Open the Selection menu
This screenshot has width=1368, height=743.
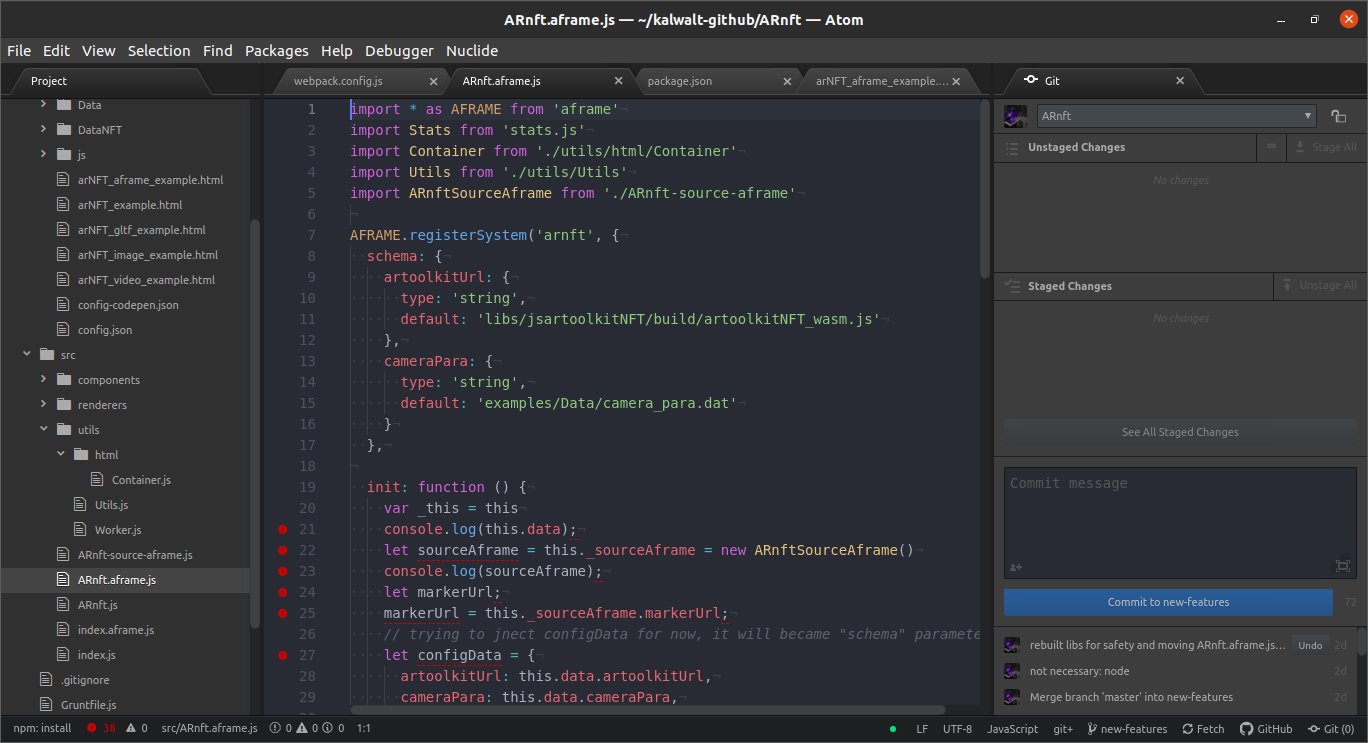click(x=159, y=50)
